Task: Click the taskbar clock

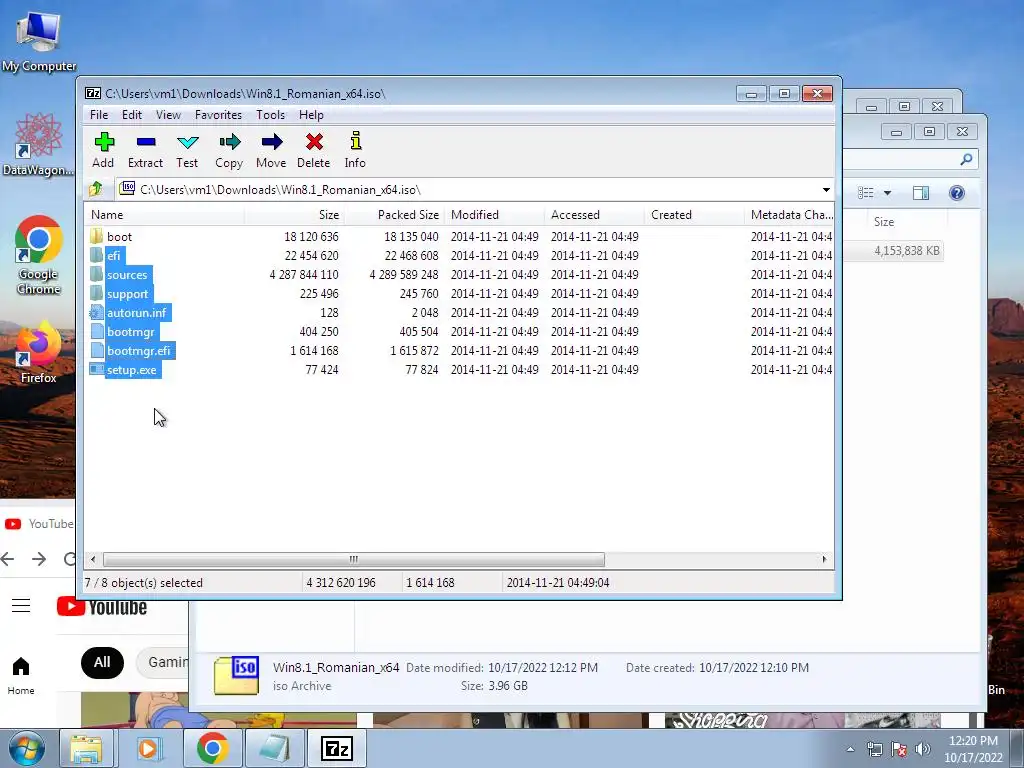Action: point(973,749)
